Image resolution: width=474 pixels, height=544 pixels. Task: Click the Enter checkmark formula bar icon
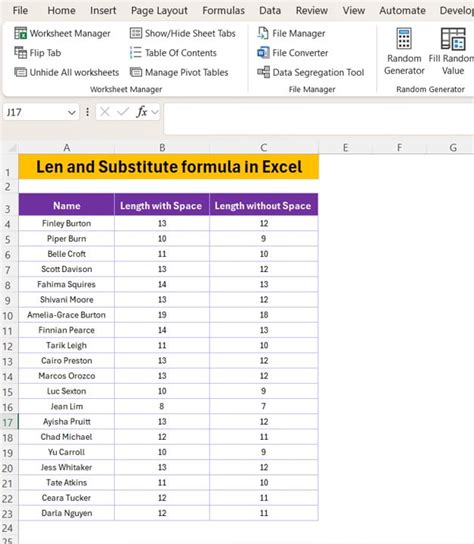click(122, 112)
